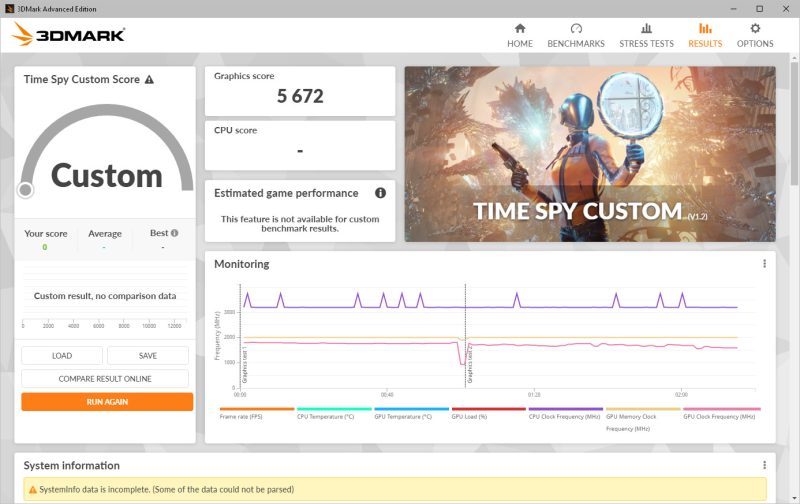This screenshot has width=800, height=504.
Task: Click the System information heading
Action: pyautogui.click(x=71, y=465)
